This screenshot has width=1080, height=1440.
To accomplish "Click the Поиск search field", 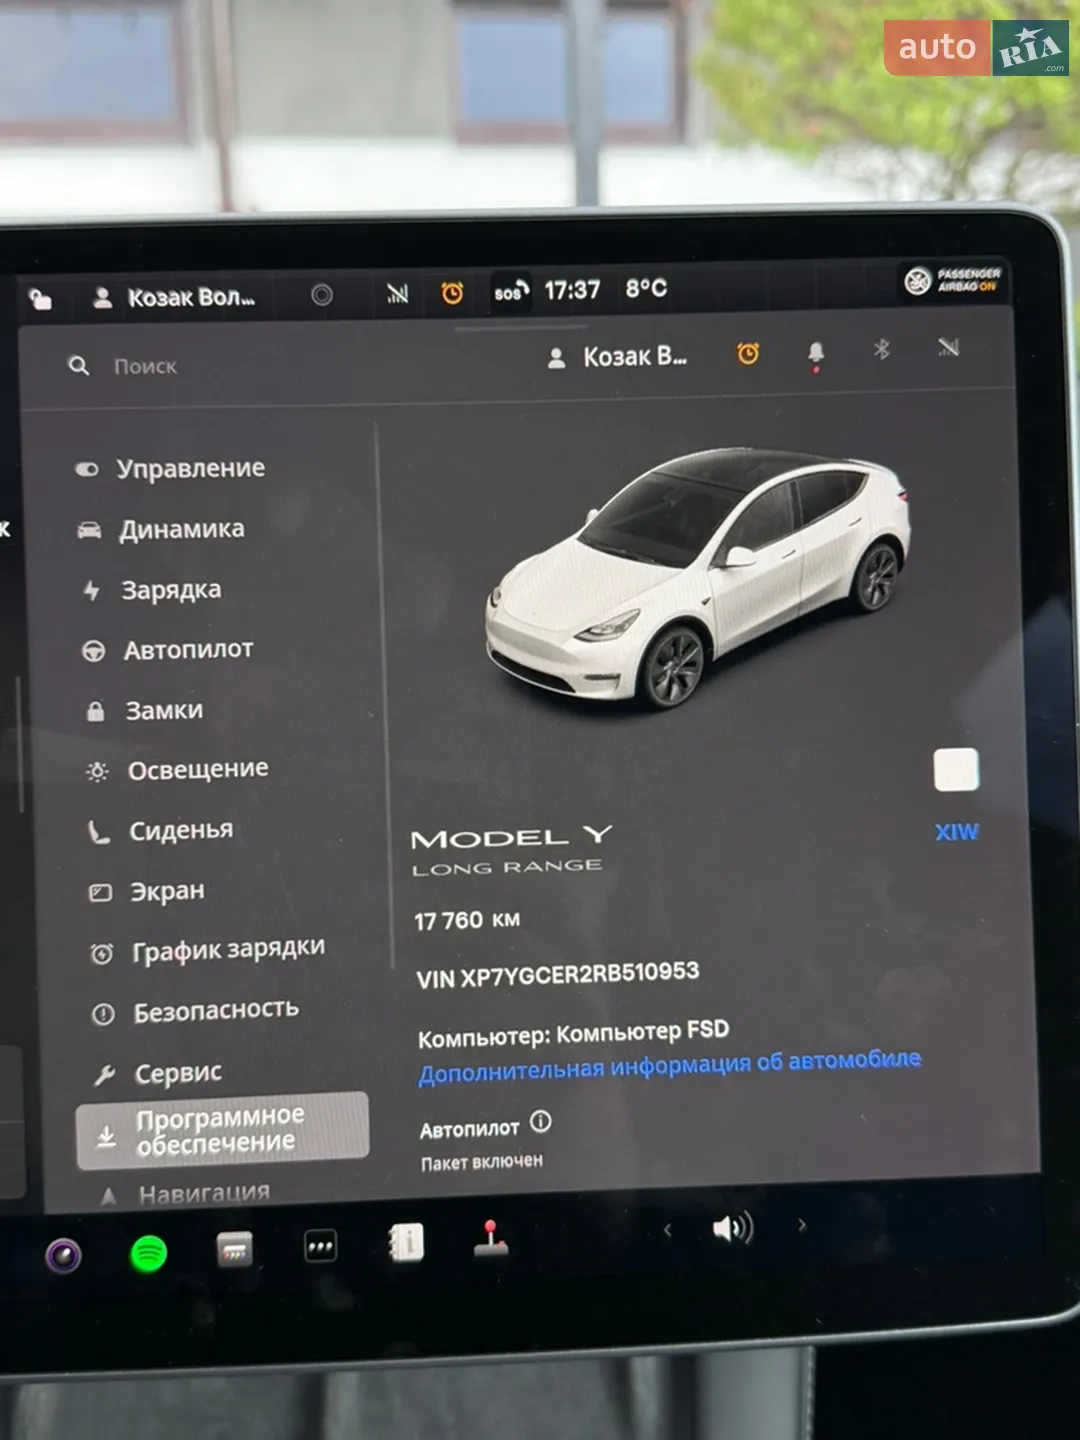I will pyautogui.click(x=145, y=366).
